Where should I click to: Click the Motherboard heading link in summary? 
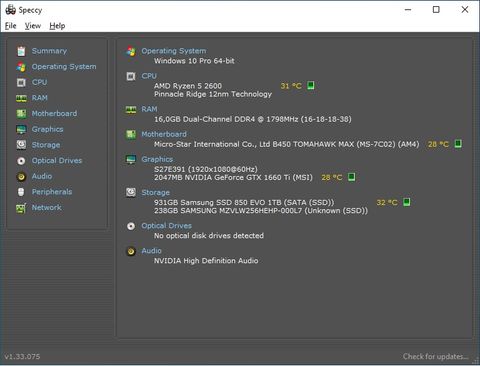point(164,134)
